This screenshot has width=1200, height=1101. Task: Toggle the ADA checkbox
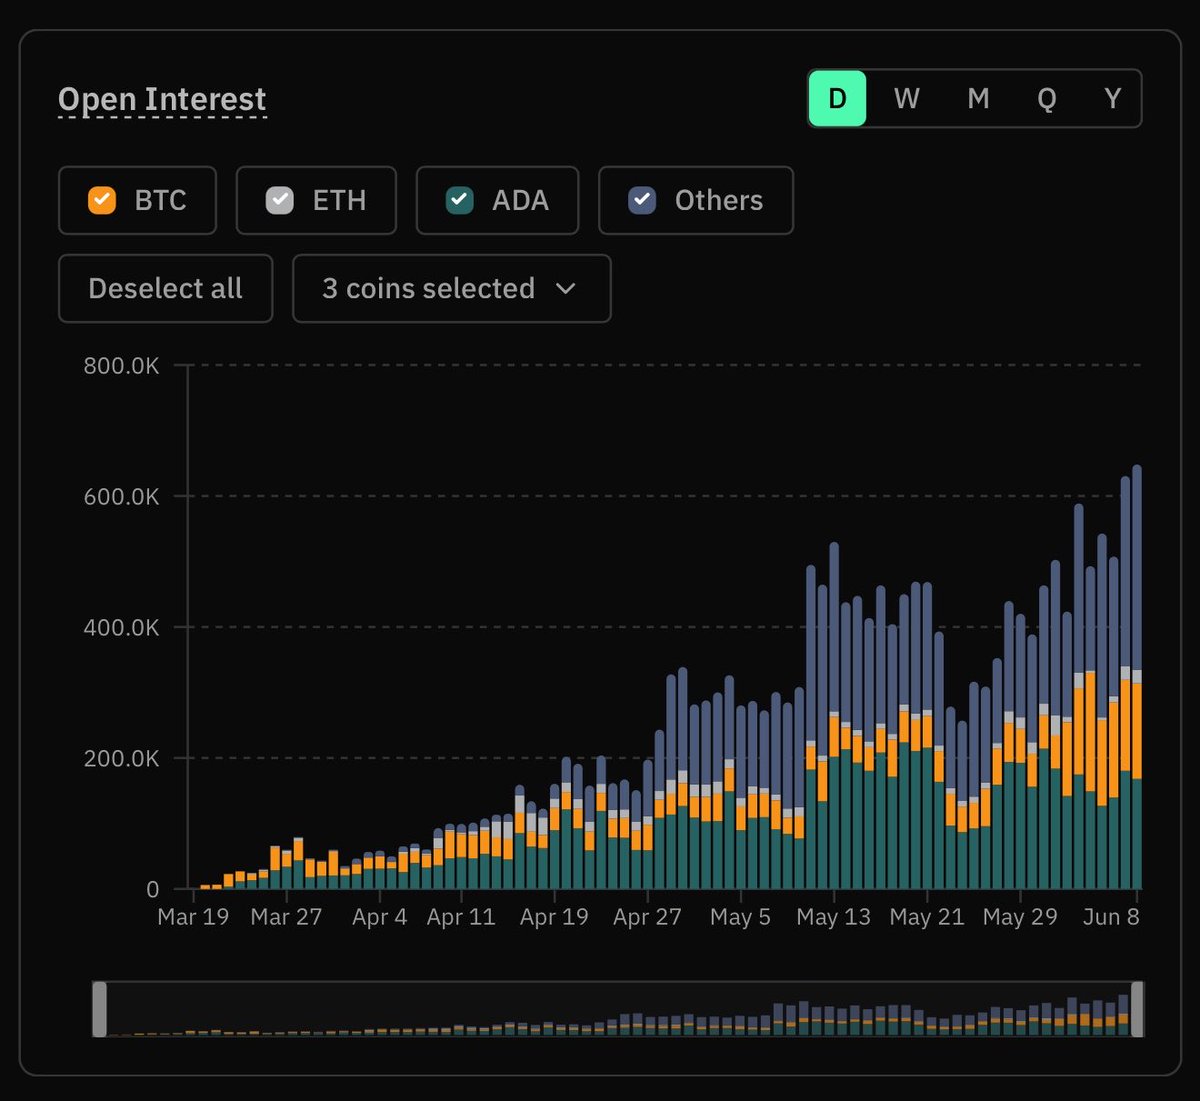click(460, 200)
